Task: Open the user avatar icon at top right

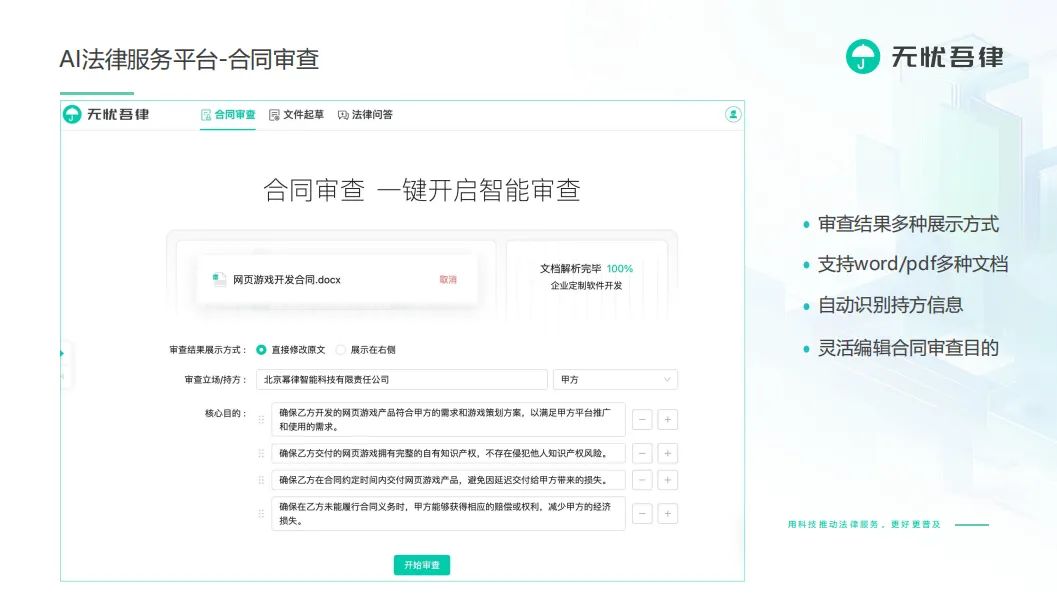Action: (x=735, y=115)
